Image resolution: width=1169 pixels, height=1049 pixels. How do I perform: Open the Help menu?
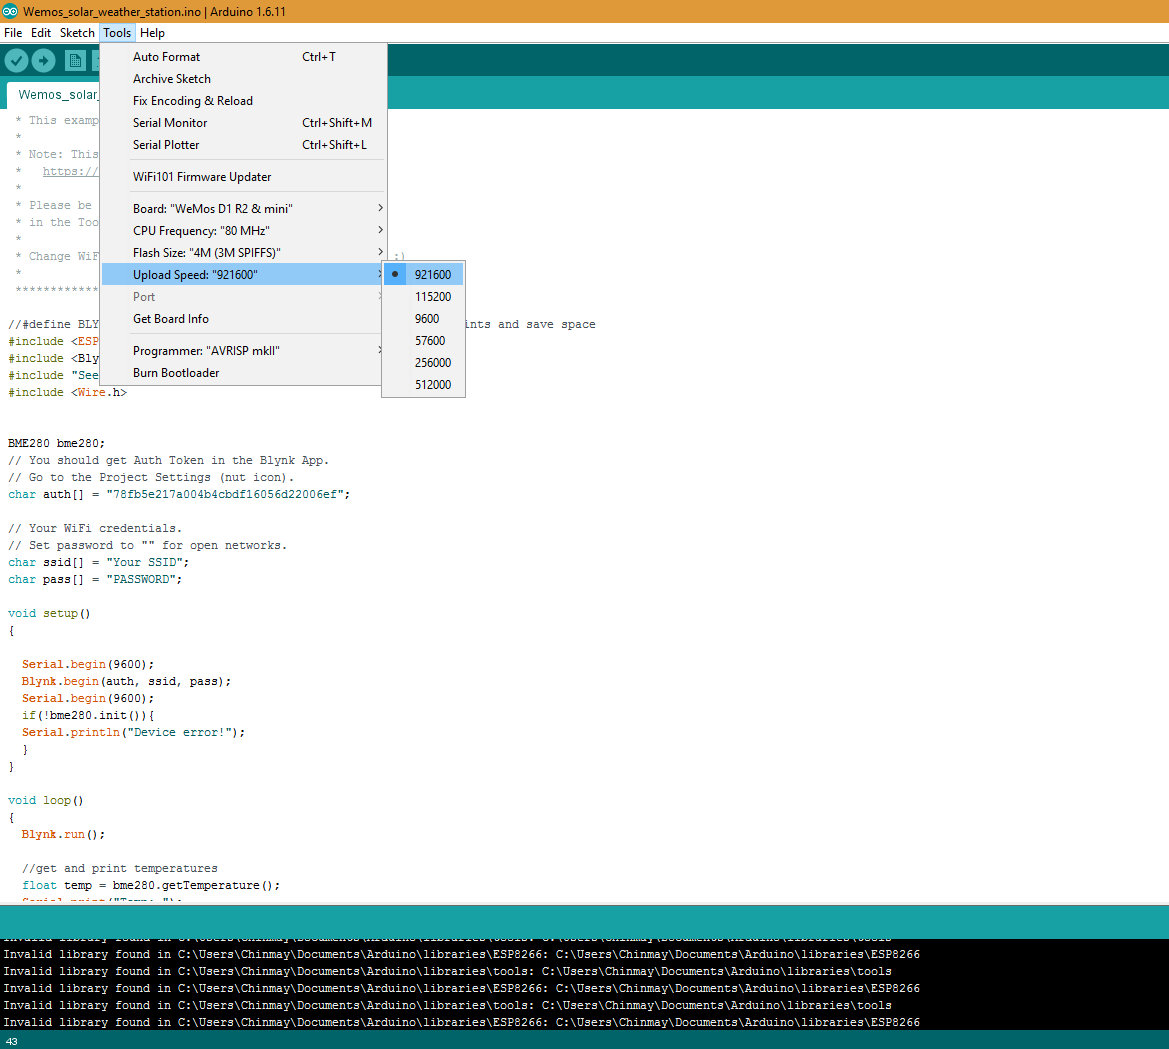pyautogui.click(x=152, y=33)
